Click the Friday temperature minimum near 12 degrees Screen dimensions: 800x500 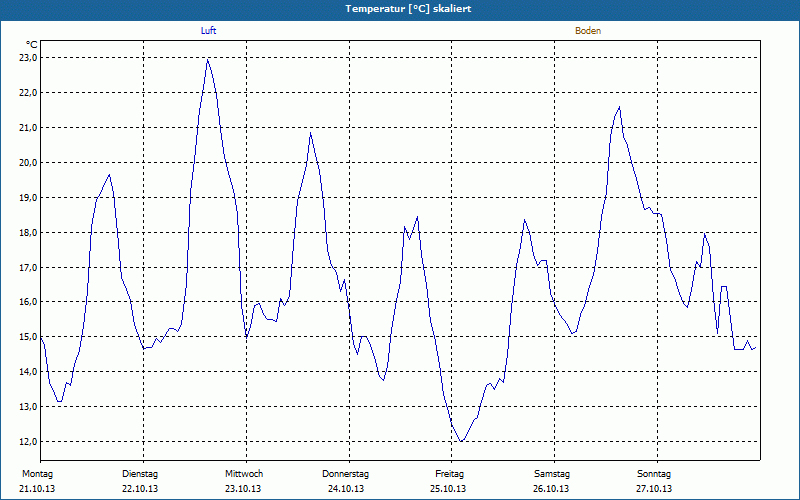coord(461,441)
